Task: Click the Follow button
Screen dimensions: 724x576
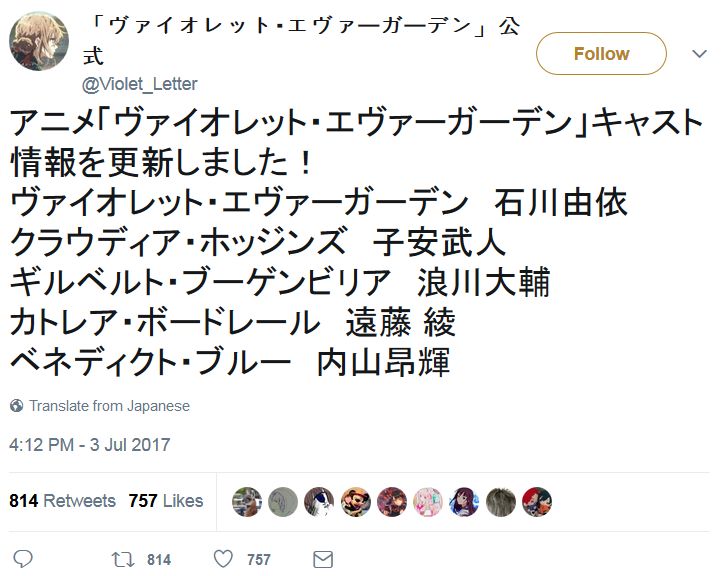Action: [x=601, y=54]
